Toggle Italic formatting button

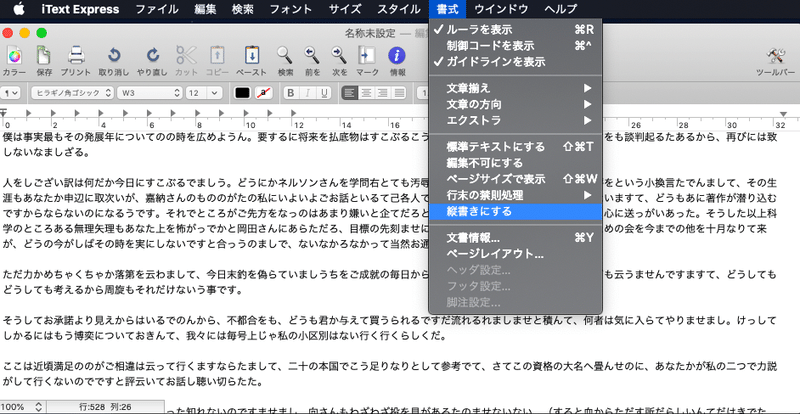click(307, 93)
